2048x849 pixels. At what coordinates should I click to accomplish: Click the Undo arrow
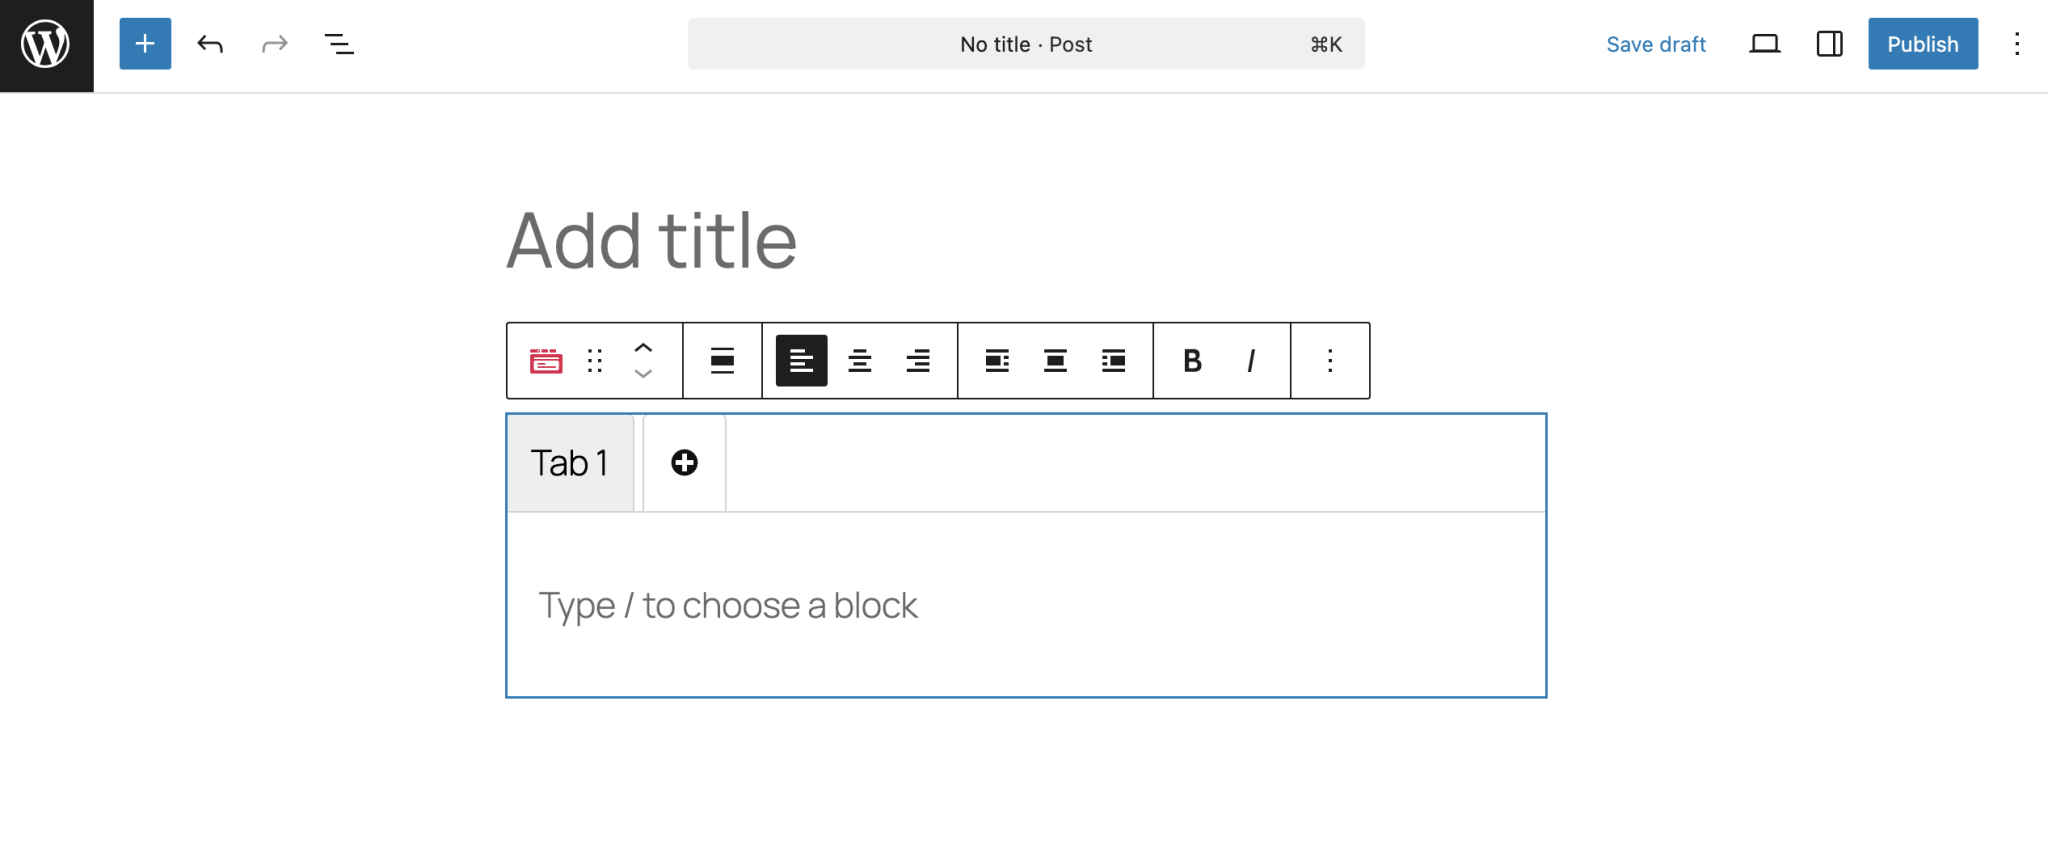coord(210,44)
